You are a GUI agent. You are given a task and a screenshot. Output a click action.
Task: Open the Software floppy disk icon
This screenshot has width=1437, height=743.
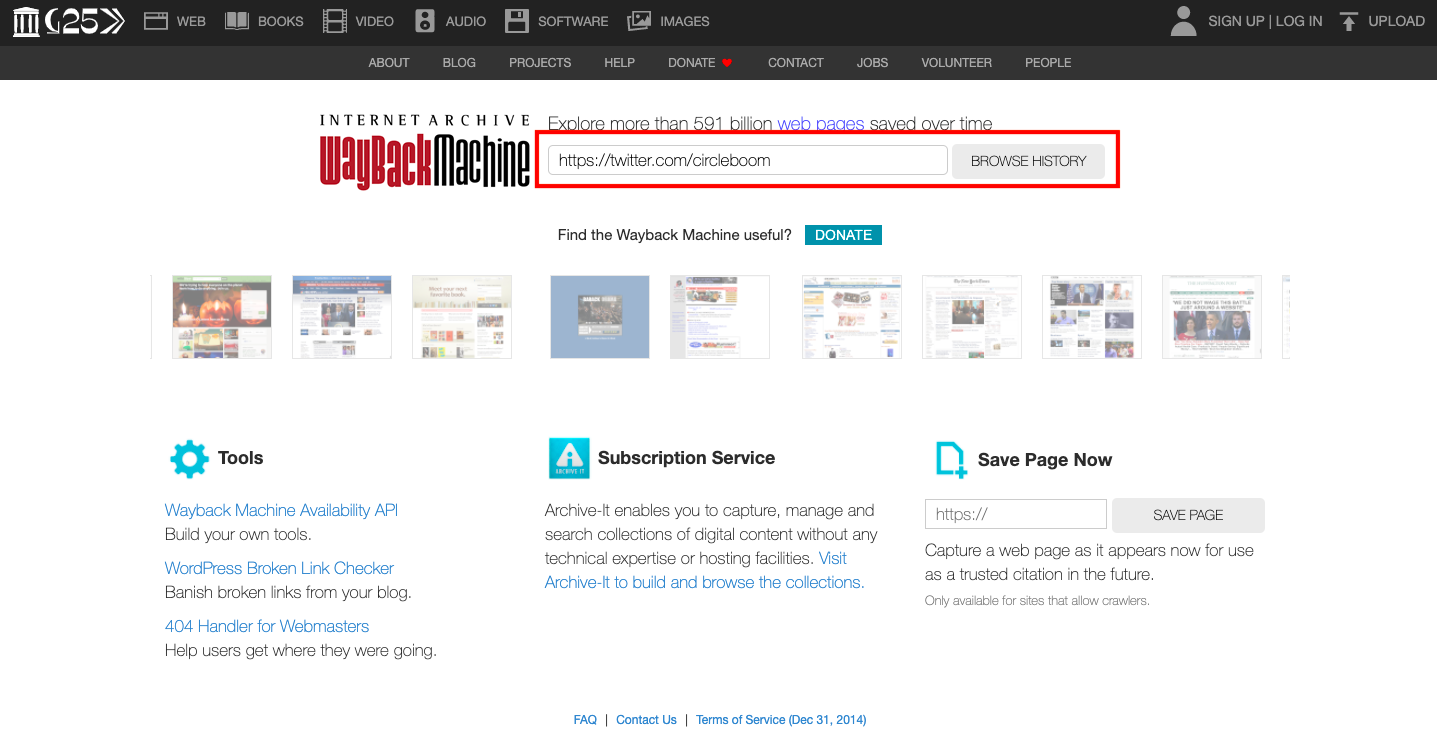(x=516, y=20)
